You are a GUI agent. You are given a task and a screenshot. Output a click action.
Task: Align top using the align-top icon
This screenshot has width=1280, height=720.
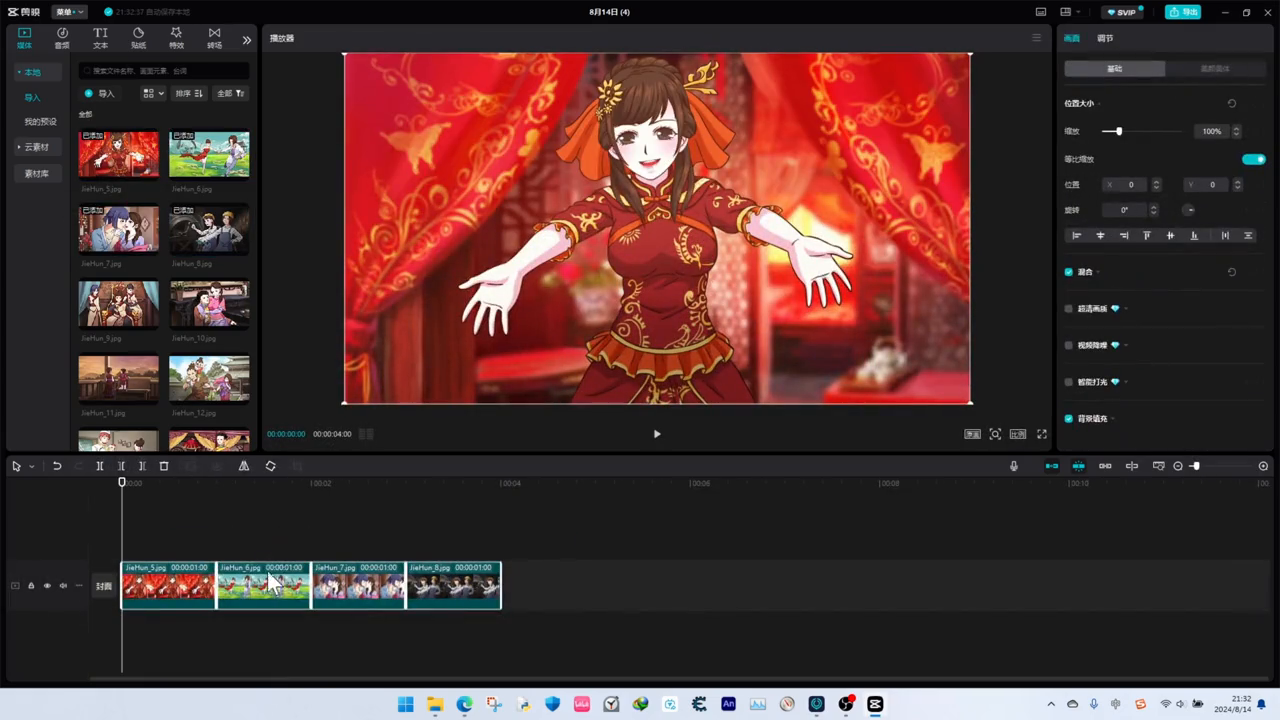tap(1147, 236)
